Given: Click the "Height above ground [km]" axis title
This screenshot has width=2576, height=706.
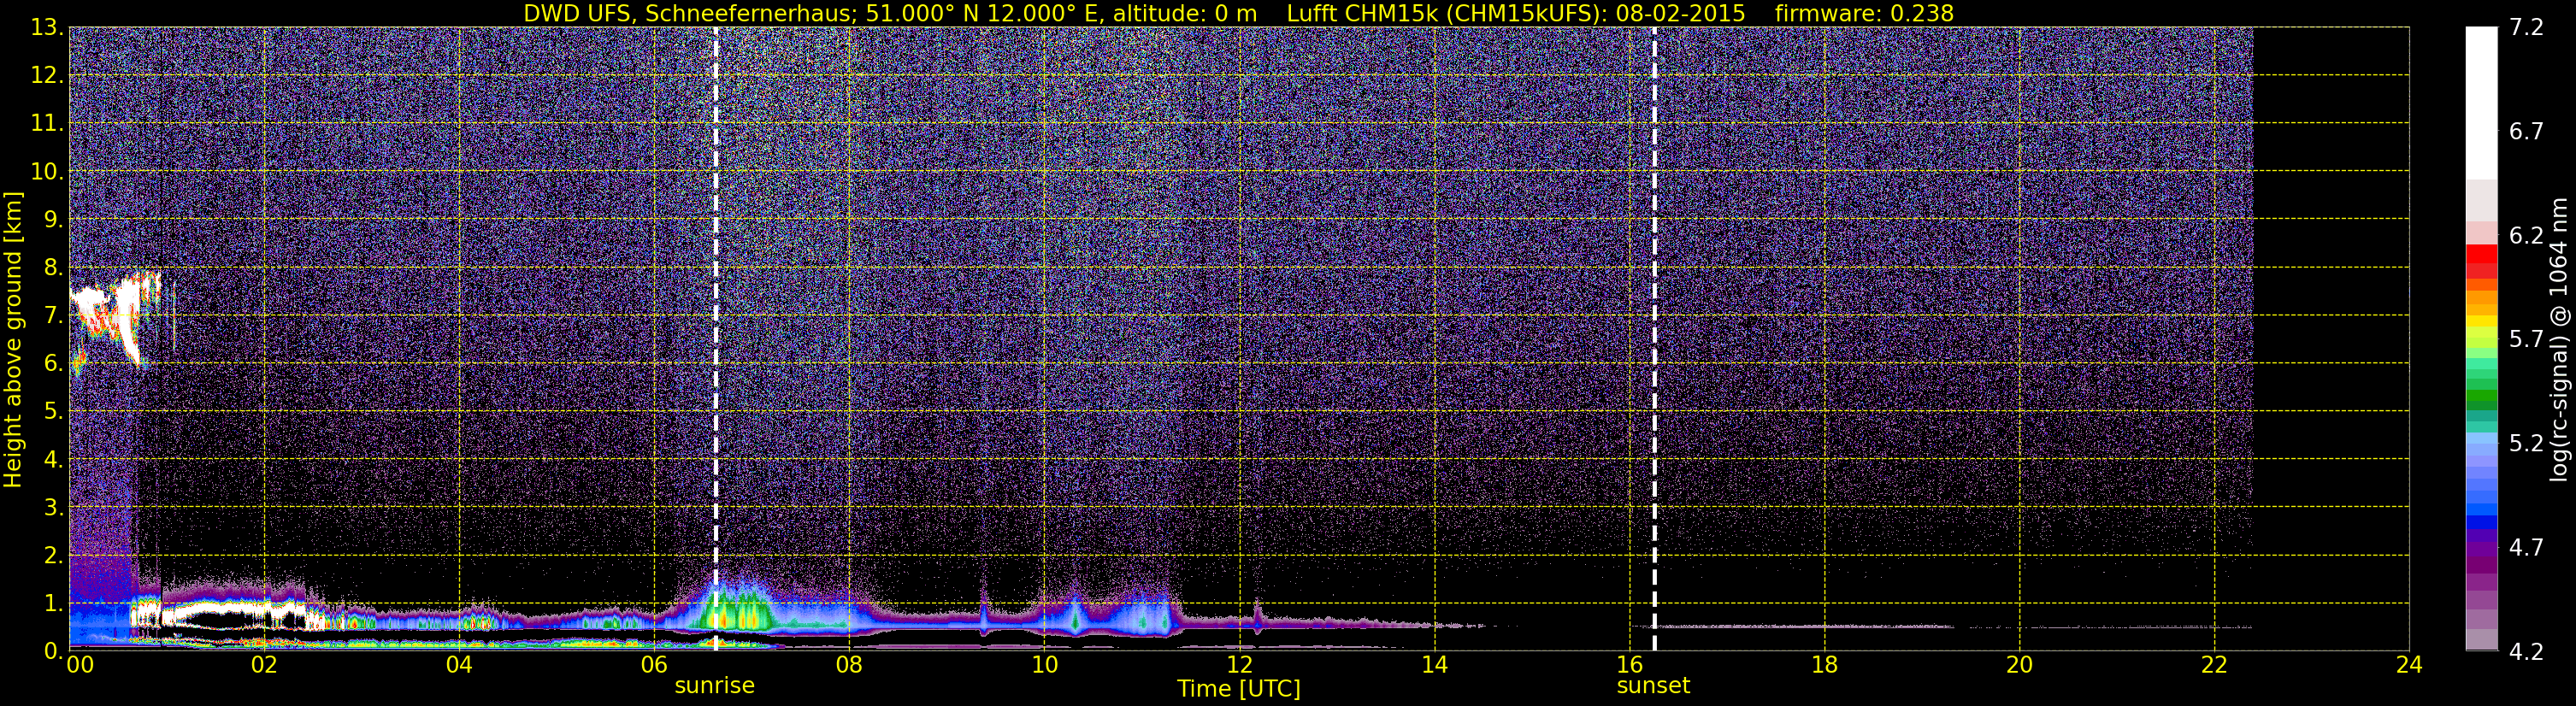Looking at the screenshot, I should 13,339.
